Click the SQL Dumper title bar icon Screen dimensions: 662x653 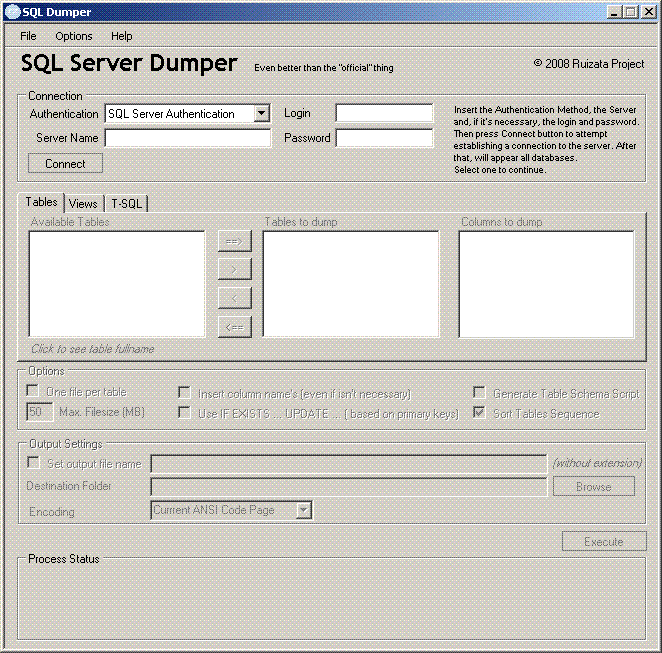click(13, 12)
